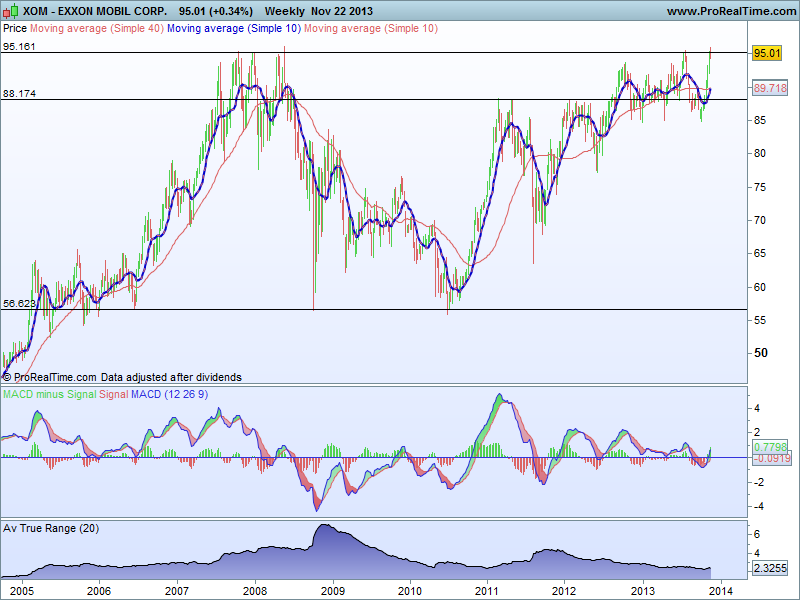Click the Nov 22 2013 date
The width and height of the screenshot is (800, 600).
click(342, 11)
